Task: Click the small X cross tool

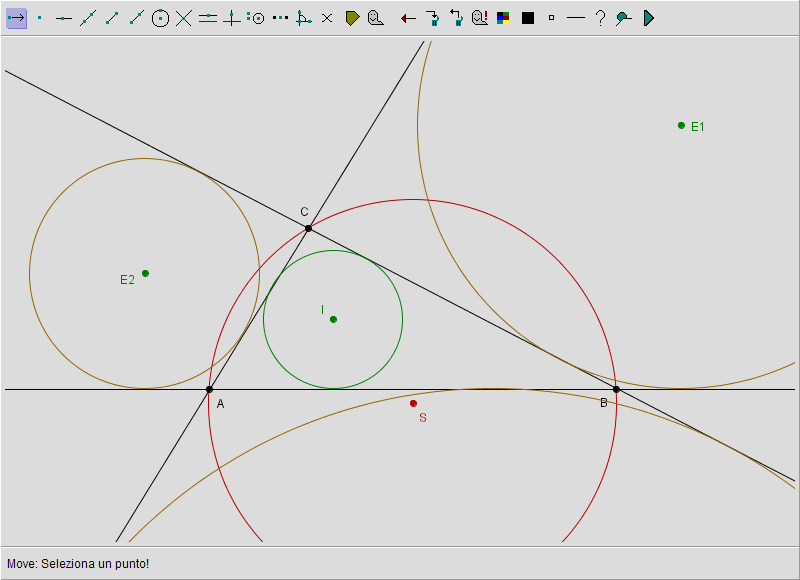Action: [327, 18]
